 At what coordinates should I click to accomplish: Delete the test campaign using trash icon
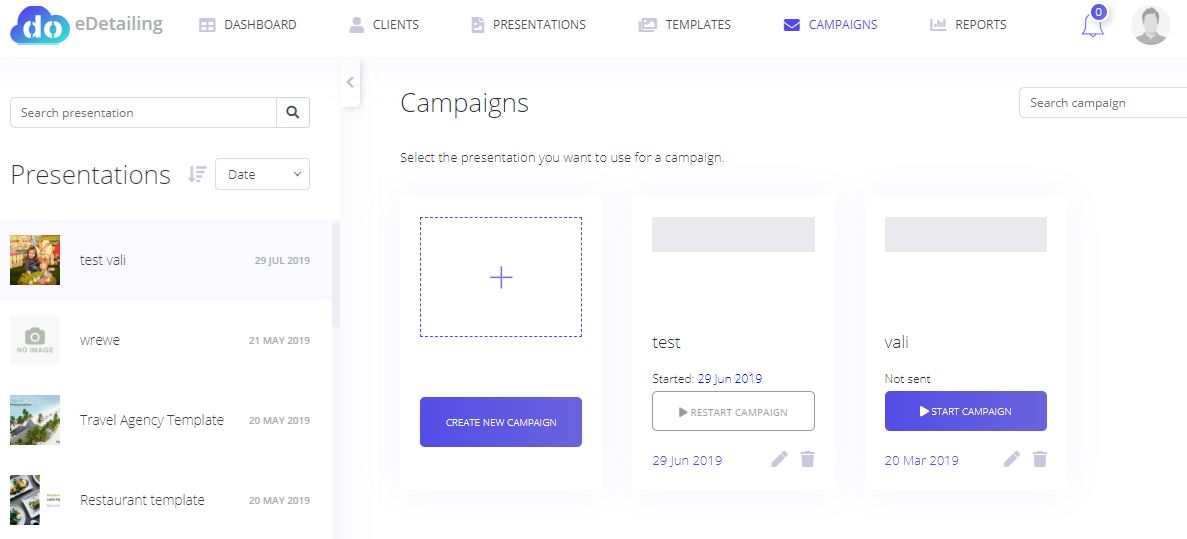click(808, 459)
